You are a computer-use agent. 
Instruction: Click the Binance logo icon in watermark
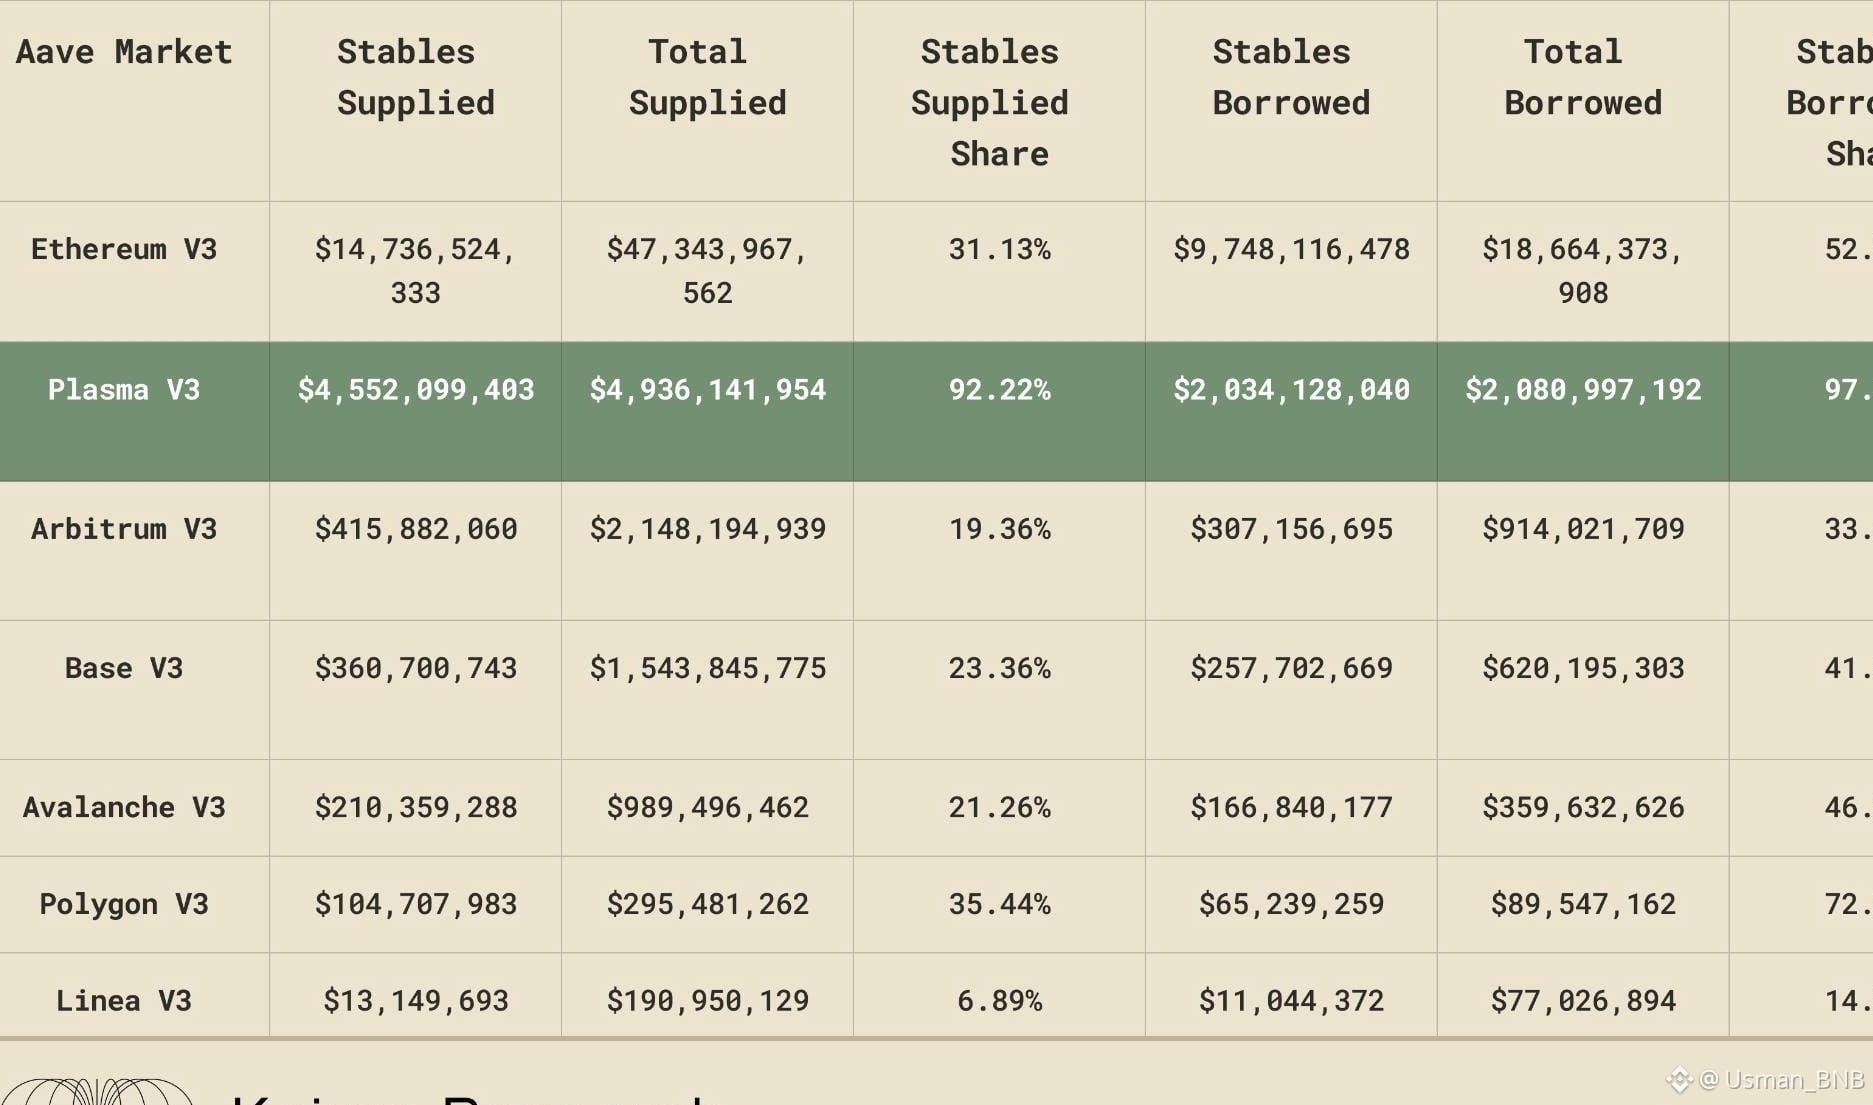(1679, 1080)
